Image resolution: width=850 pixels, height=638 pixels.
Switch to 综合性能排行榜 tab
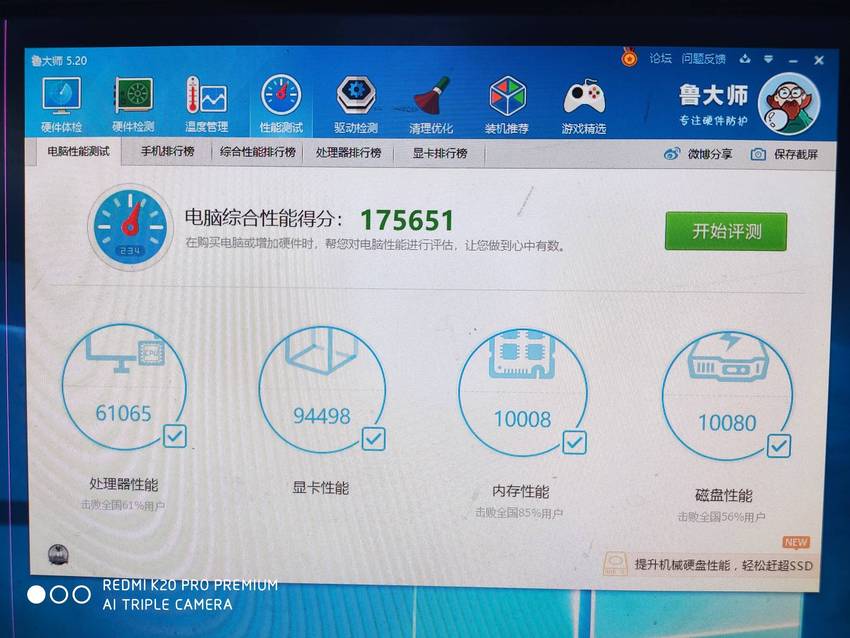(257, 152)
